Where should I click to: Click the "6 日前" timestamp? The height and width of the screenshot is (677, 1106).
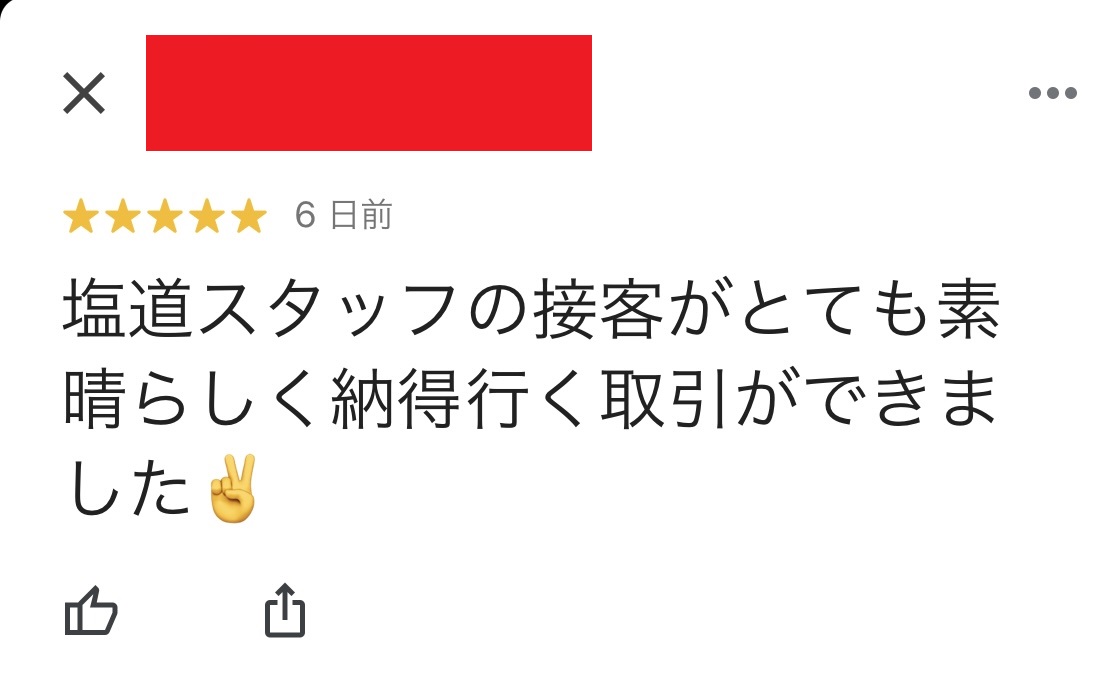click(x=344, y=215)
